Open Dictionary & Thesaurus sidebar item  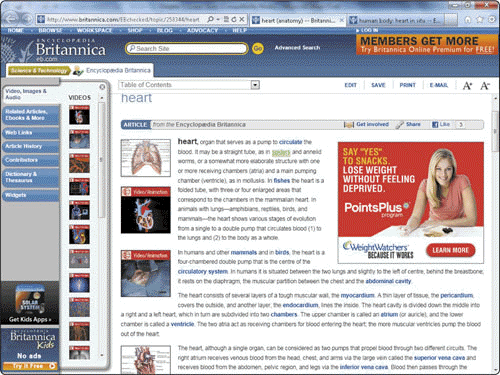31,177
